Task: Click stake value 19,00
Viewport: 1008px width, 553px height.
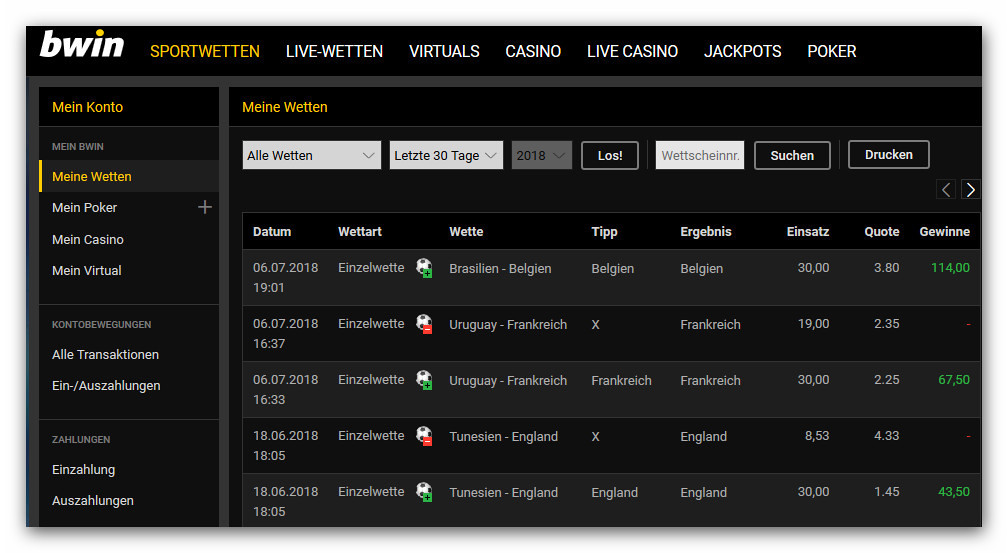Action: tap(813, 323)
